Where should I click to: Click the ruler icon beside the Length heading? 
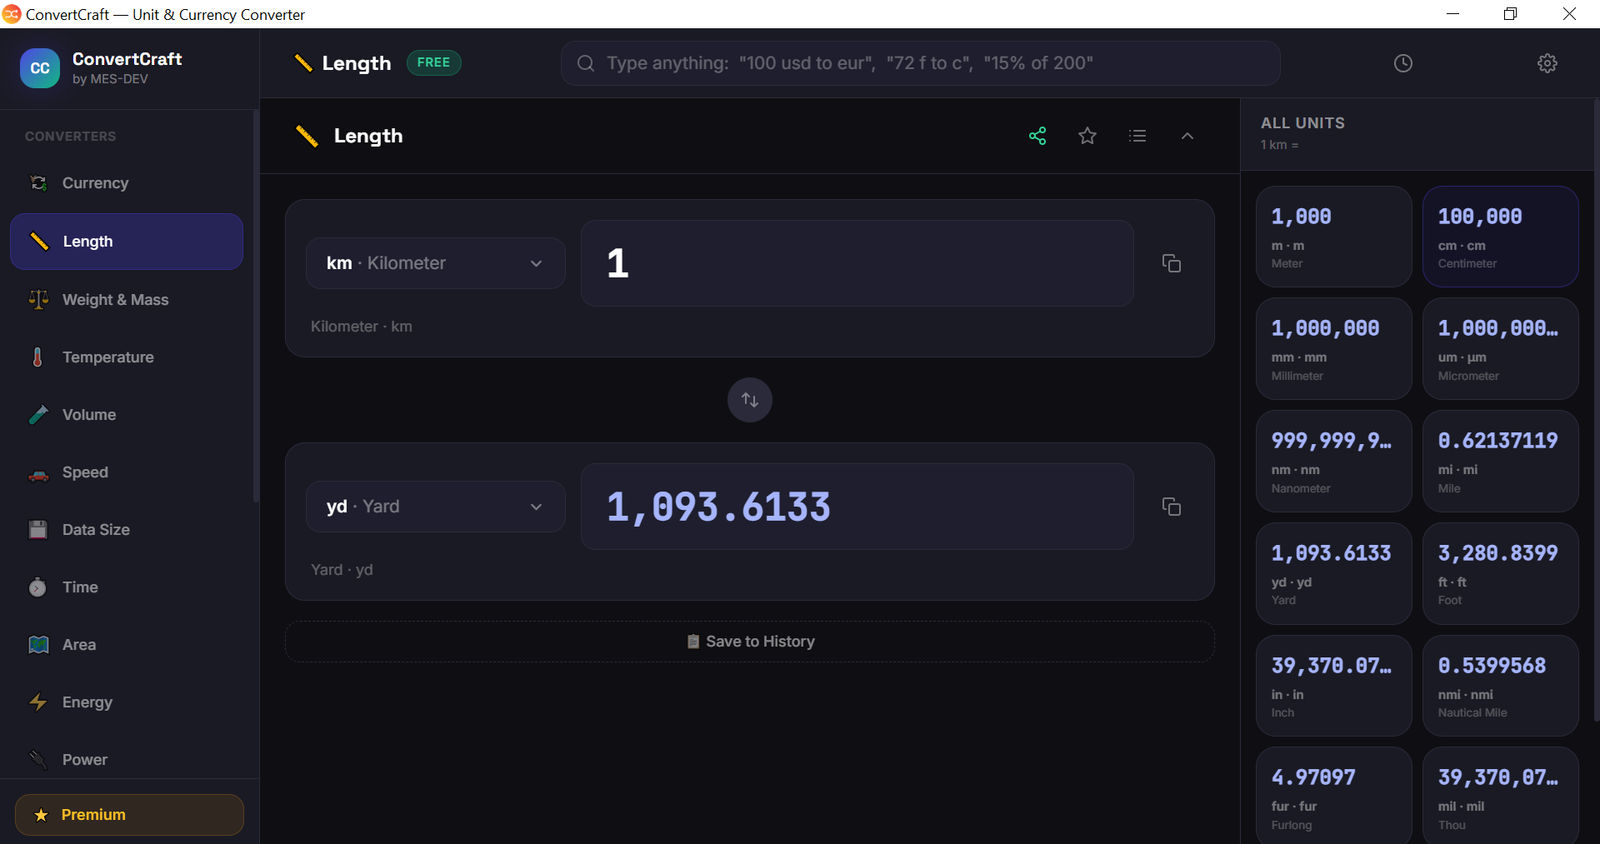tap(307, 136)
